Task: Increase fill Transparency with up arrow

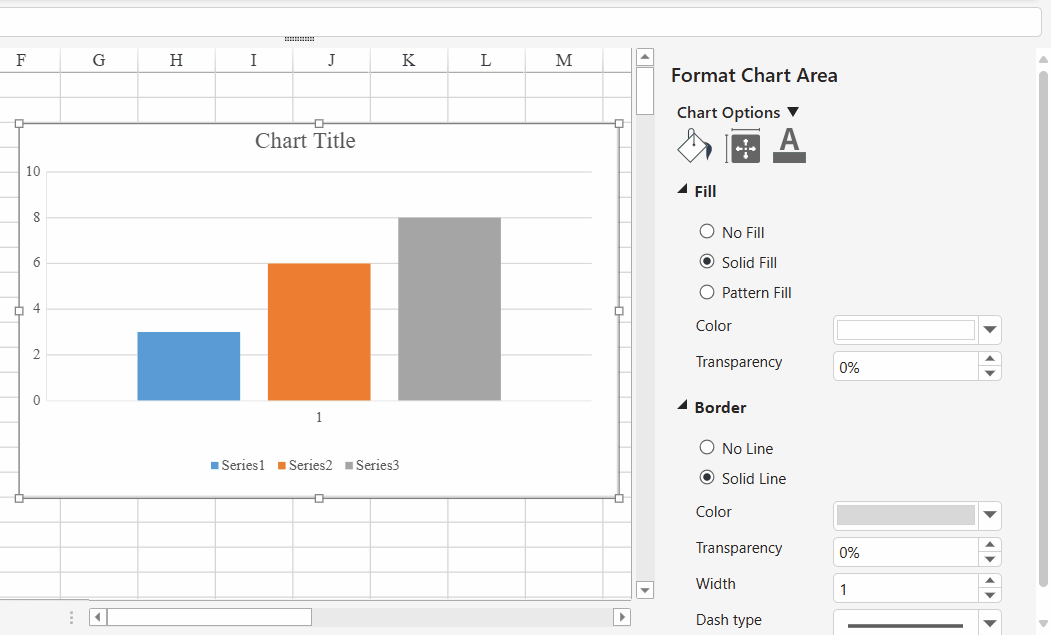Action: point(990,359)
